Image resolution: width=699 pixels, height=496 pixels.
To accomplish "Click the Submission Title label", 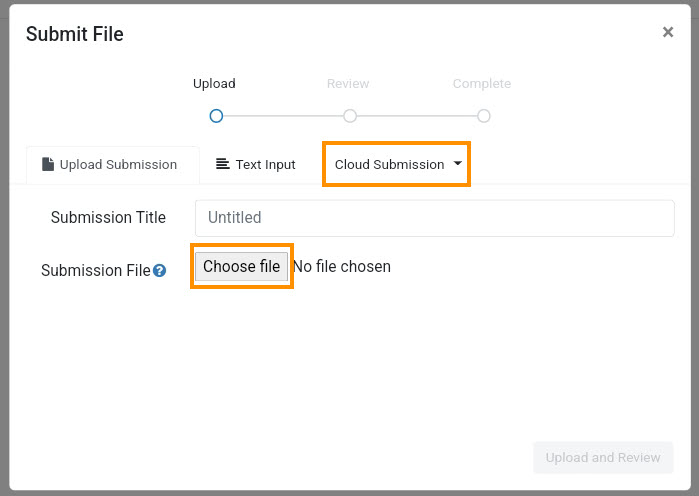I will coord(108,217).
